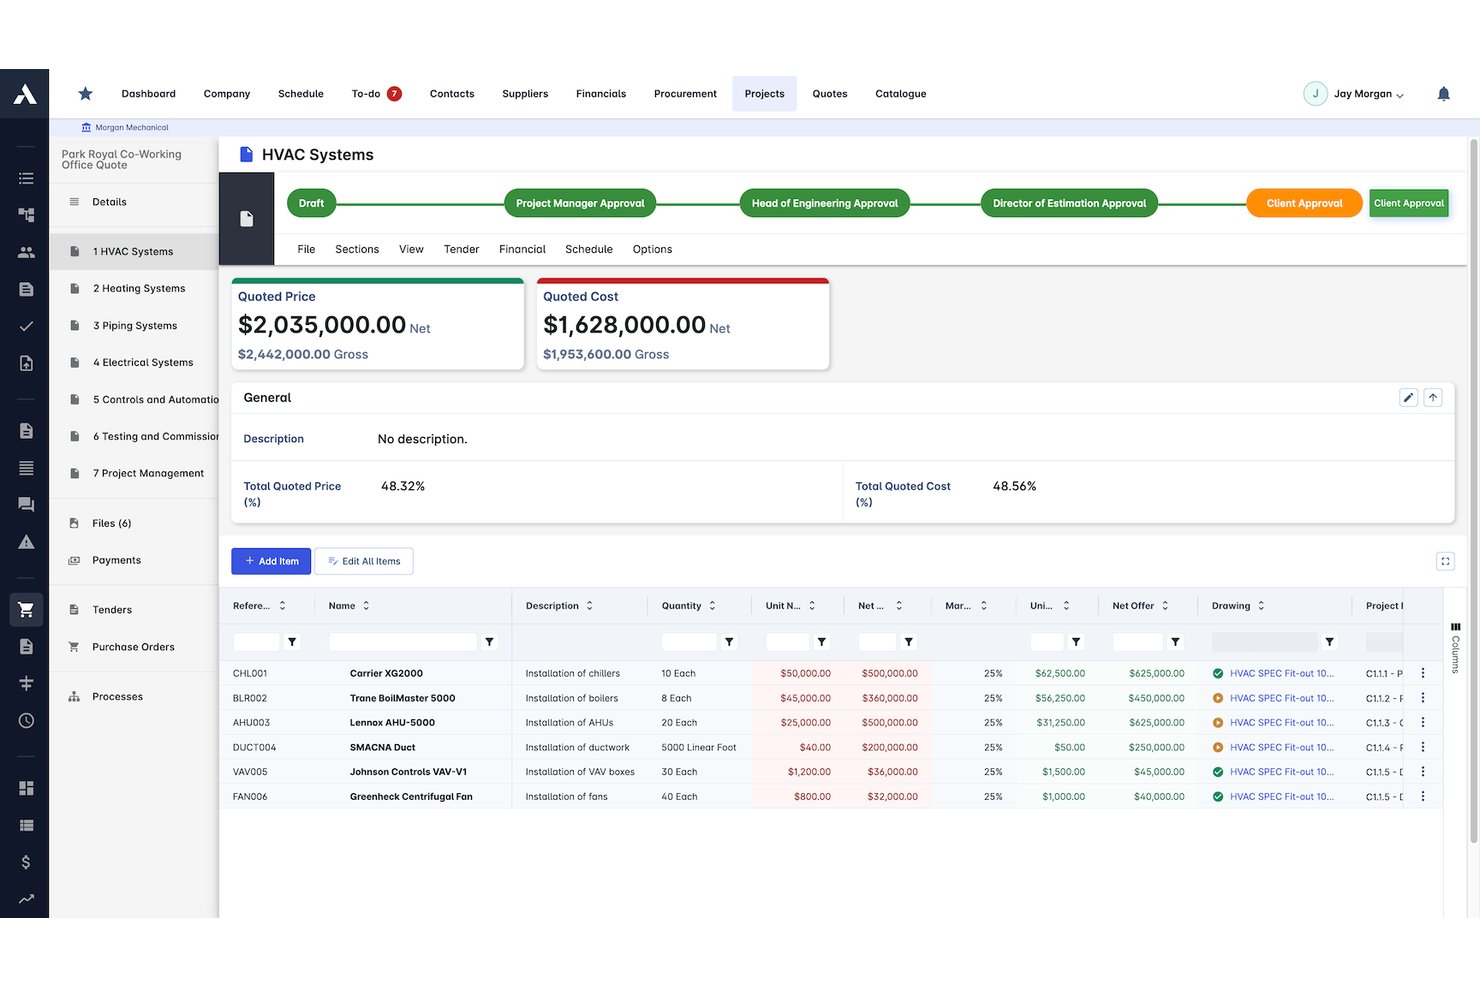Image resolution: width=1480 pixels, height=987 pixels.
Task: Click the fullscreen expand icon above the table
Action: (1445, 561)
